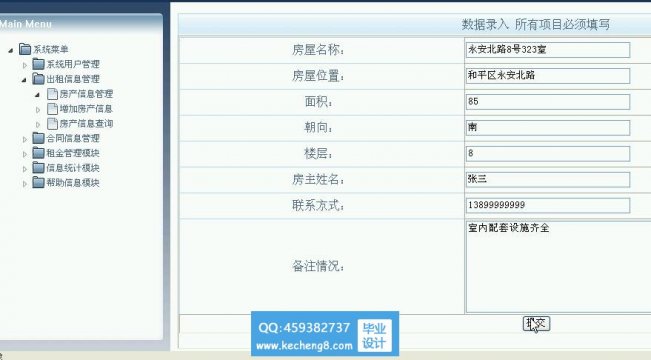651x360 pixels.
Task: Click the 备注情况 text area
Action: [x=558, y=267]
